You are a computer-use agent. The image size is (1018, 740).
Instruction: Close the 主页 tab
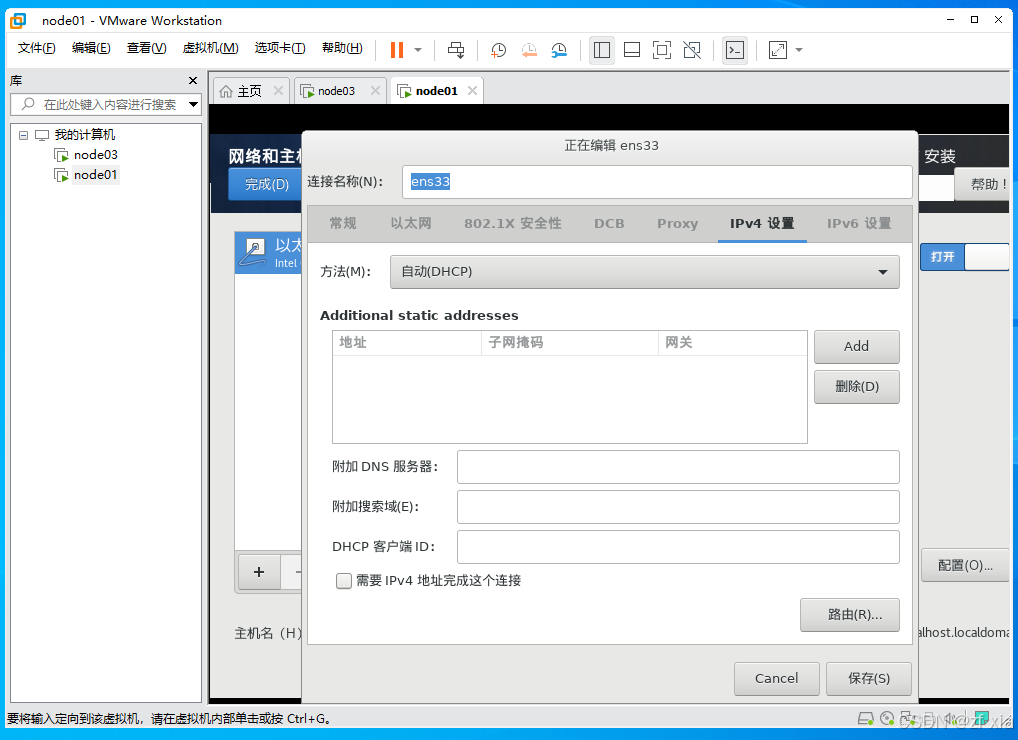[279, 91]
